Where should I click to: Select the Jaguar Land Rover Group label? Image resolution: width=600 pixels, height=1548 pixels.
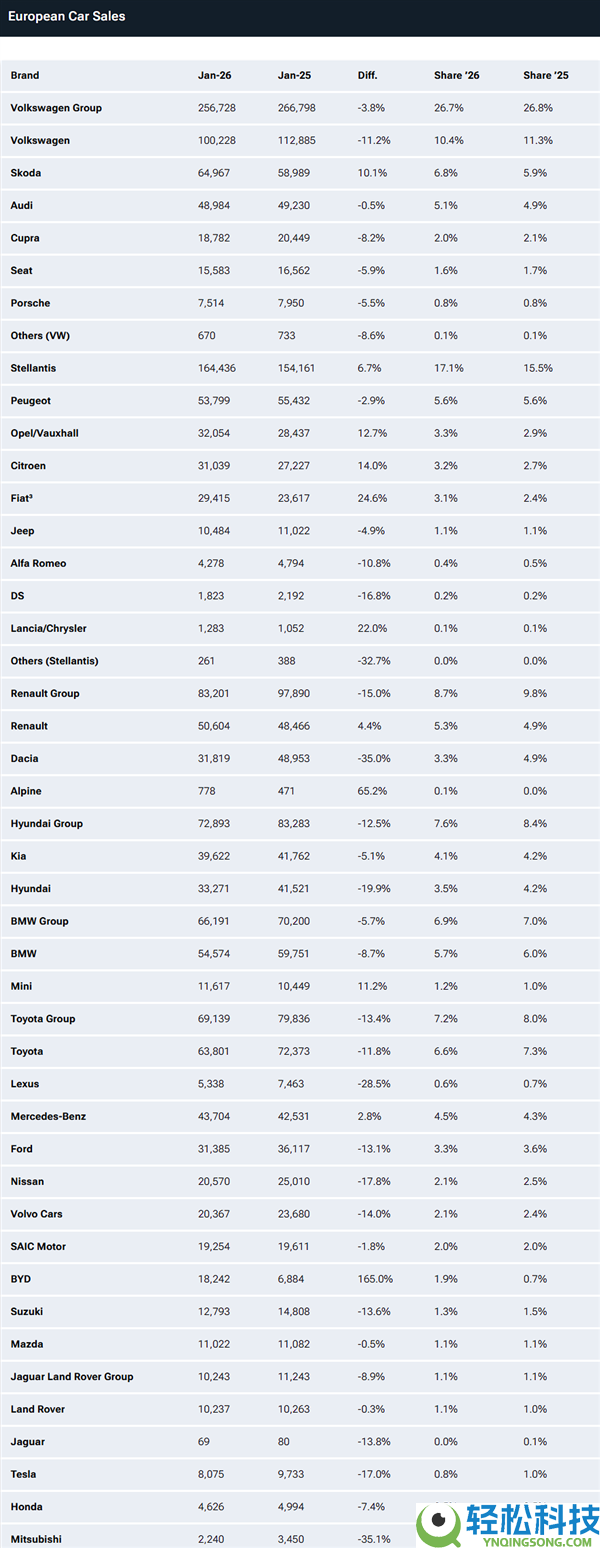72,1377
